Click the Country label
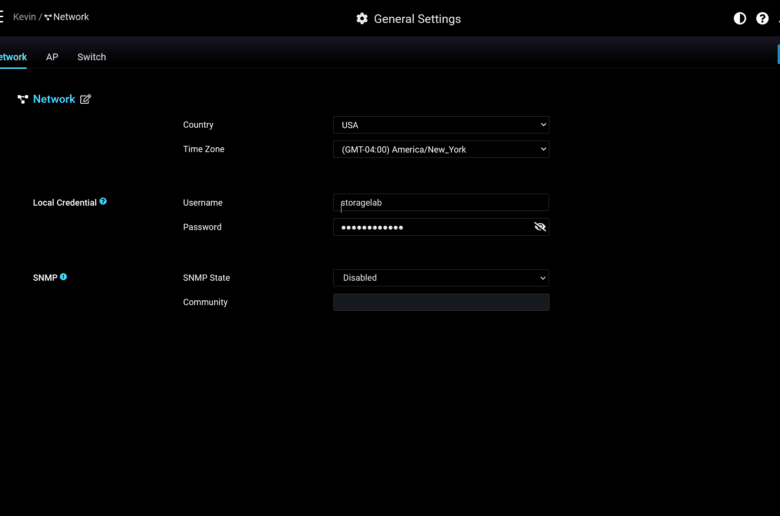 pos(198,125)
